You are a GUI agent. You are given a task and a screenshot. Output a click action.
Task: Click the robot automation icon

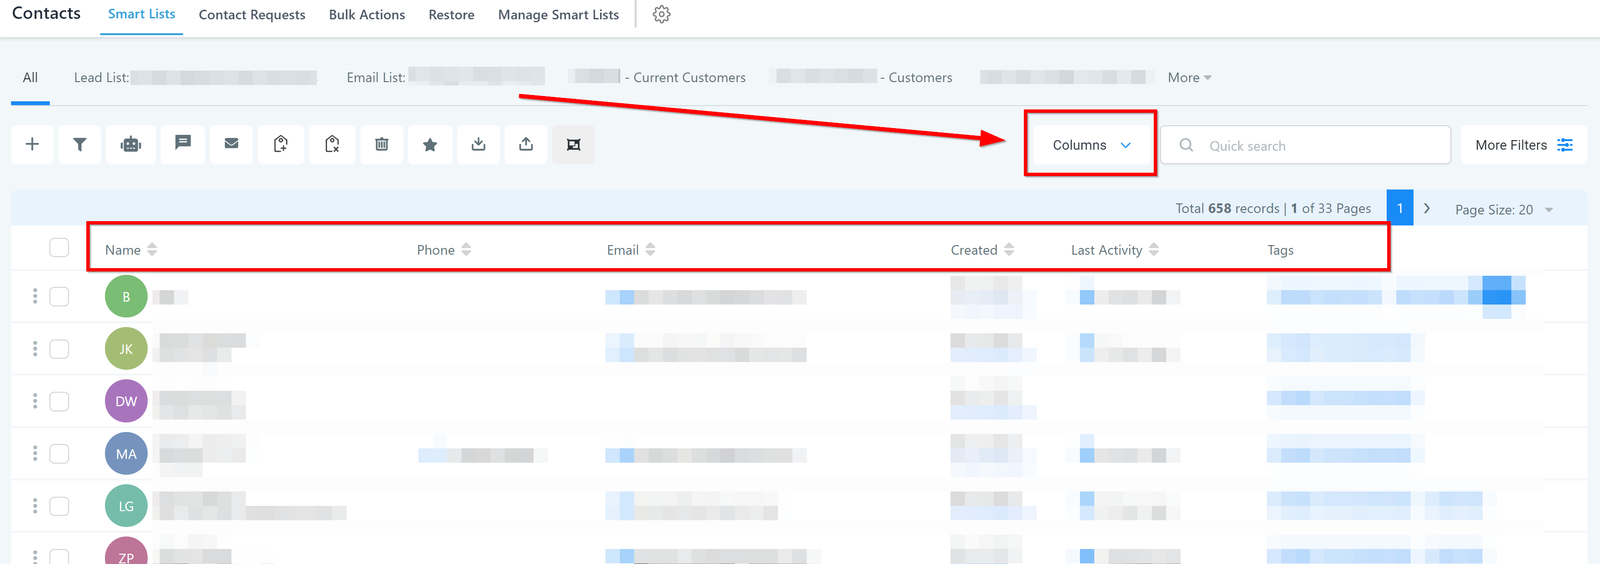coord(131,145)
